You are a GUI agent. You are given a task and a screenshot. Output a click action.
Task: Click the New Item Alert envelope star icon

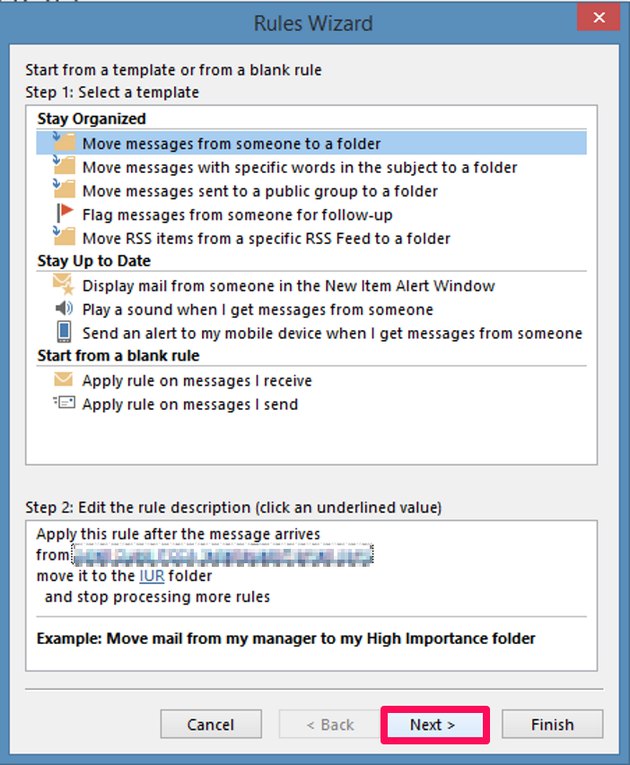click(x=63, y=284)
